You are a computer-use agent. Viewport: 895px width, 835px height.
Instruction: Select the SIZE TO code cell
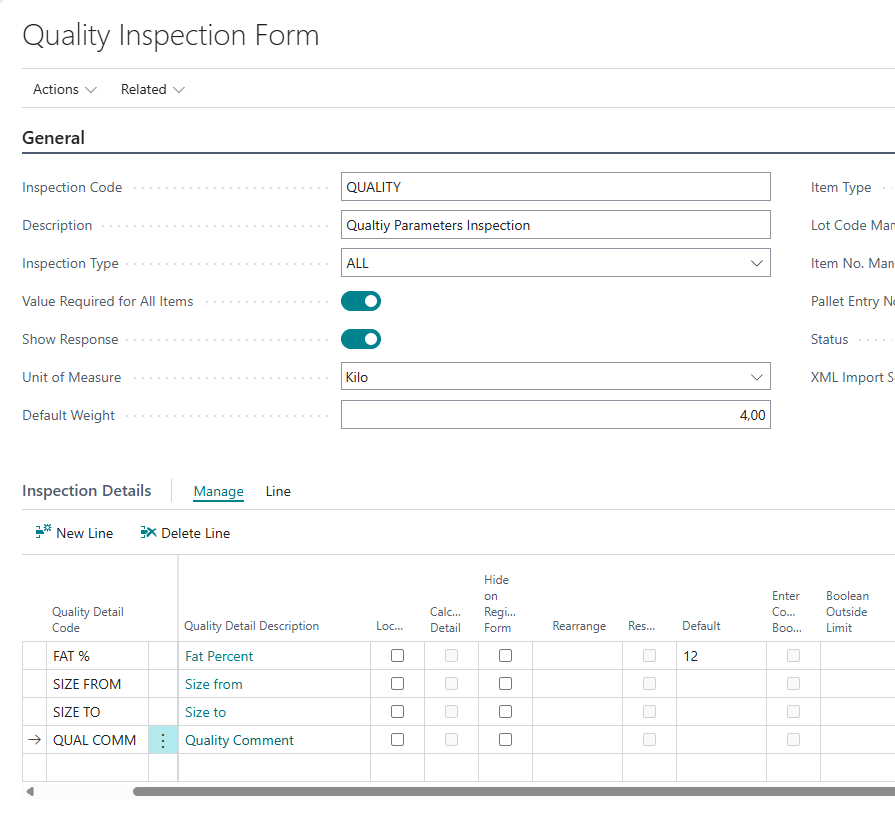[x=96, y=712]
